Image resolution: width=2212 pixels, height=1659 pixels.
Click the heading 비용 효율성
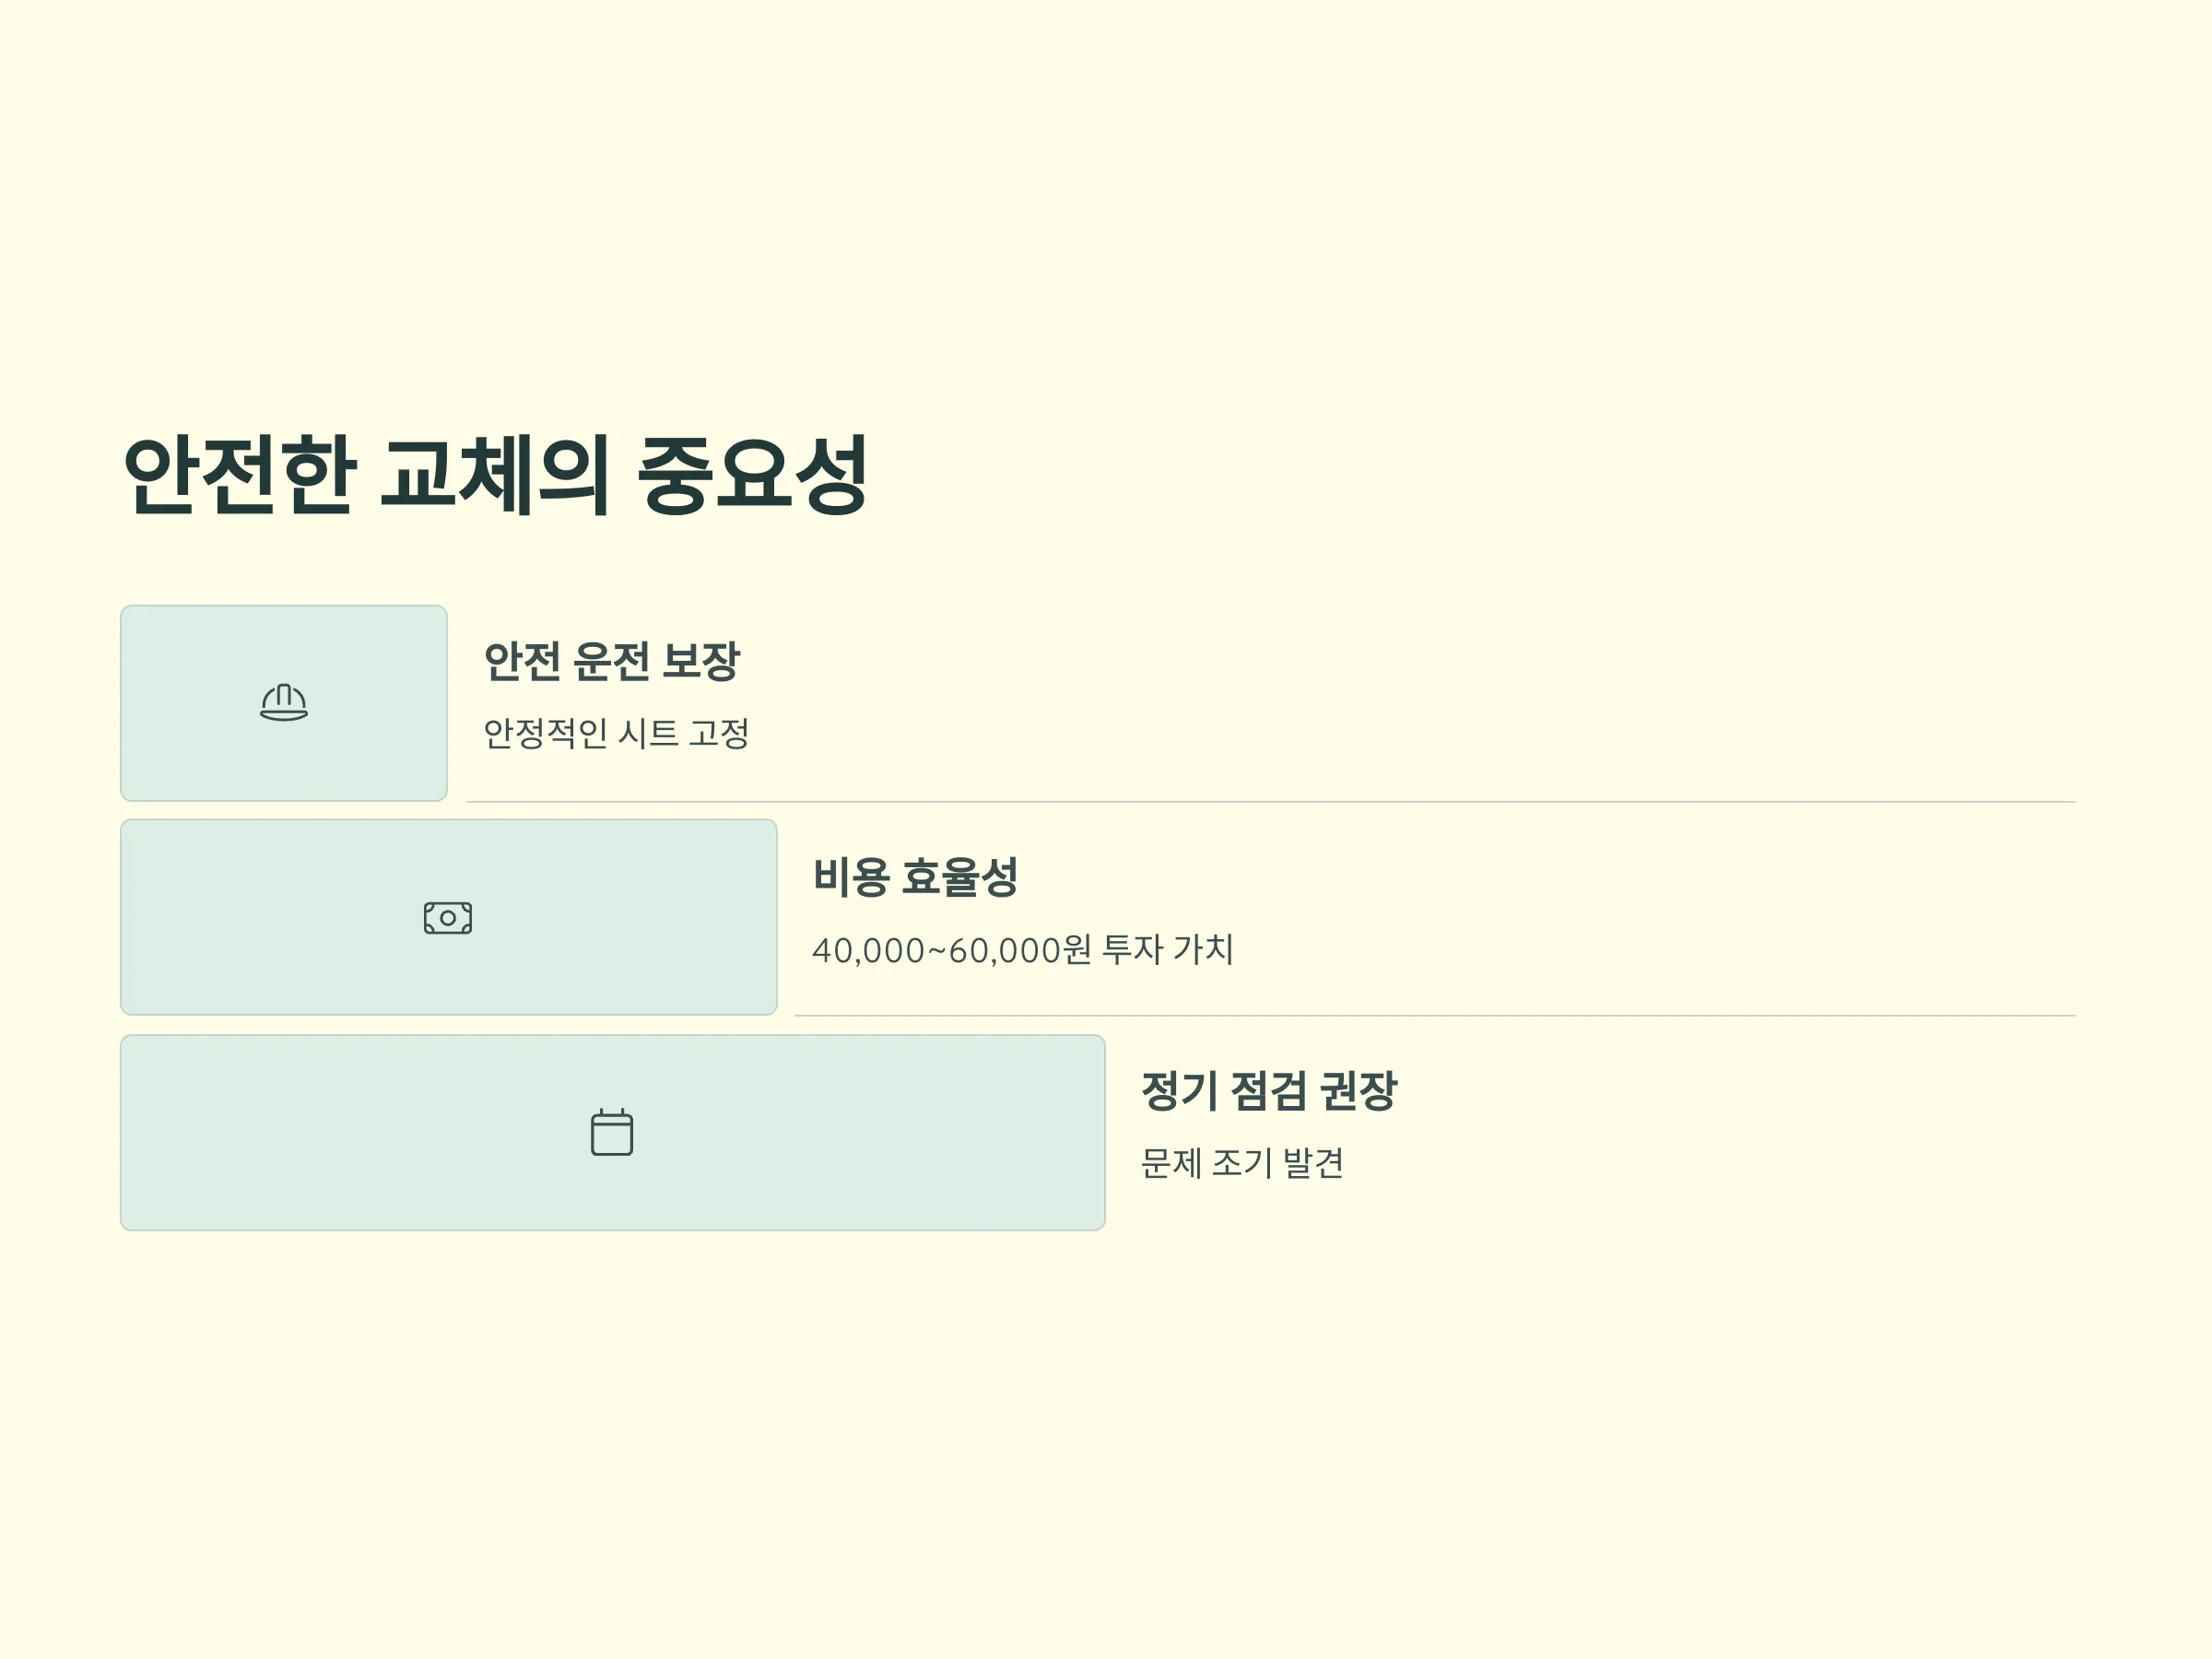(915, 877)
